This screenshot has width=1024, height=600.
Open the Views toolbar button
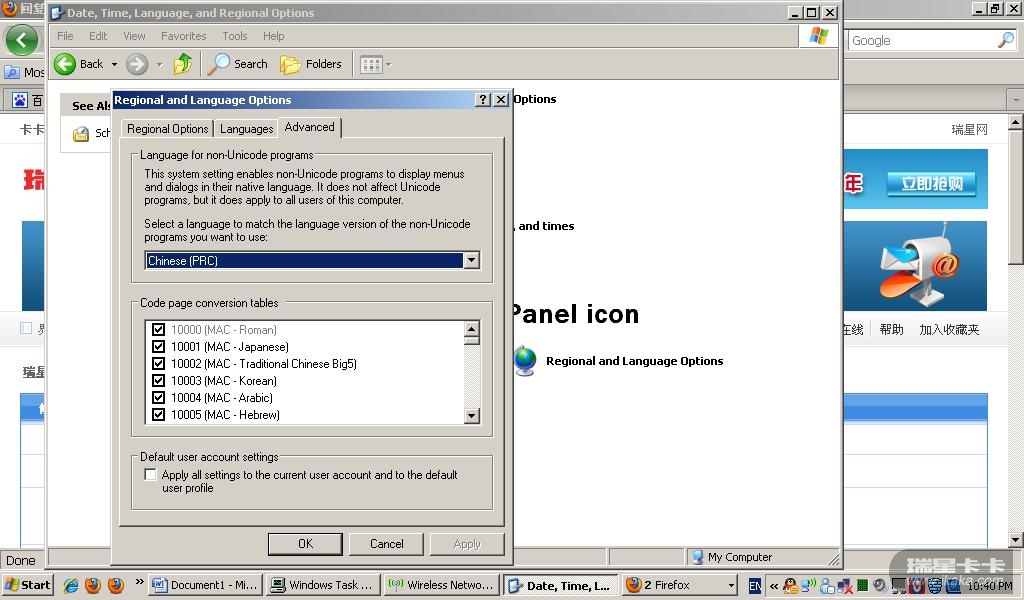tap(371, 64)
